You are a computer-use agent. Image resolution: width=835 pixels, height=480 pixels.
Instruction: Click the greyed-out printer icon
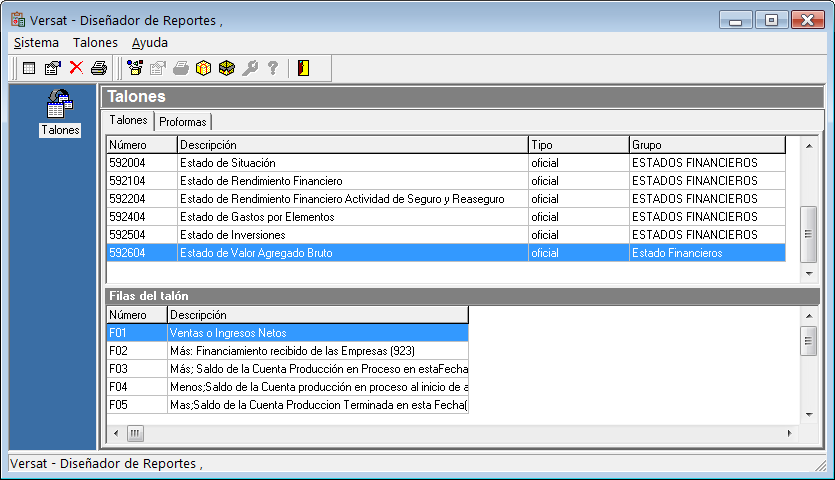[x=181, y=68]
